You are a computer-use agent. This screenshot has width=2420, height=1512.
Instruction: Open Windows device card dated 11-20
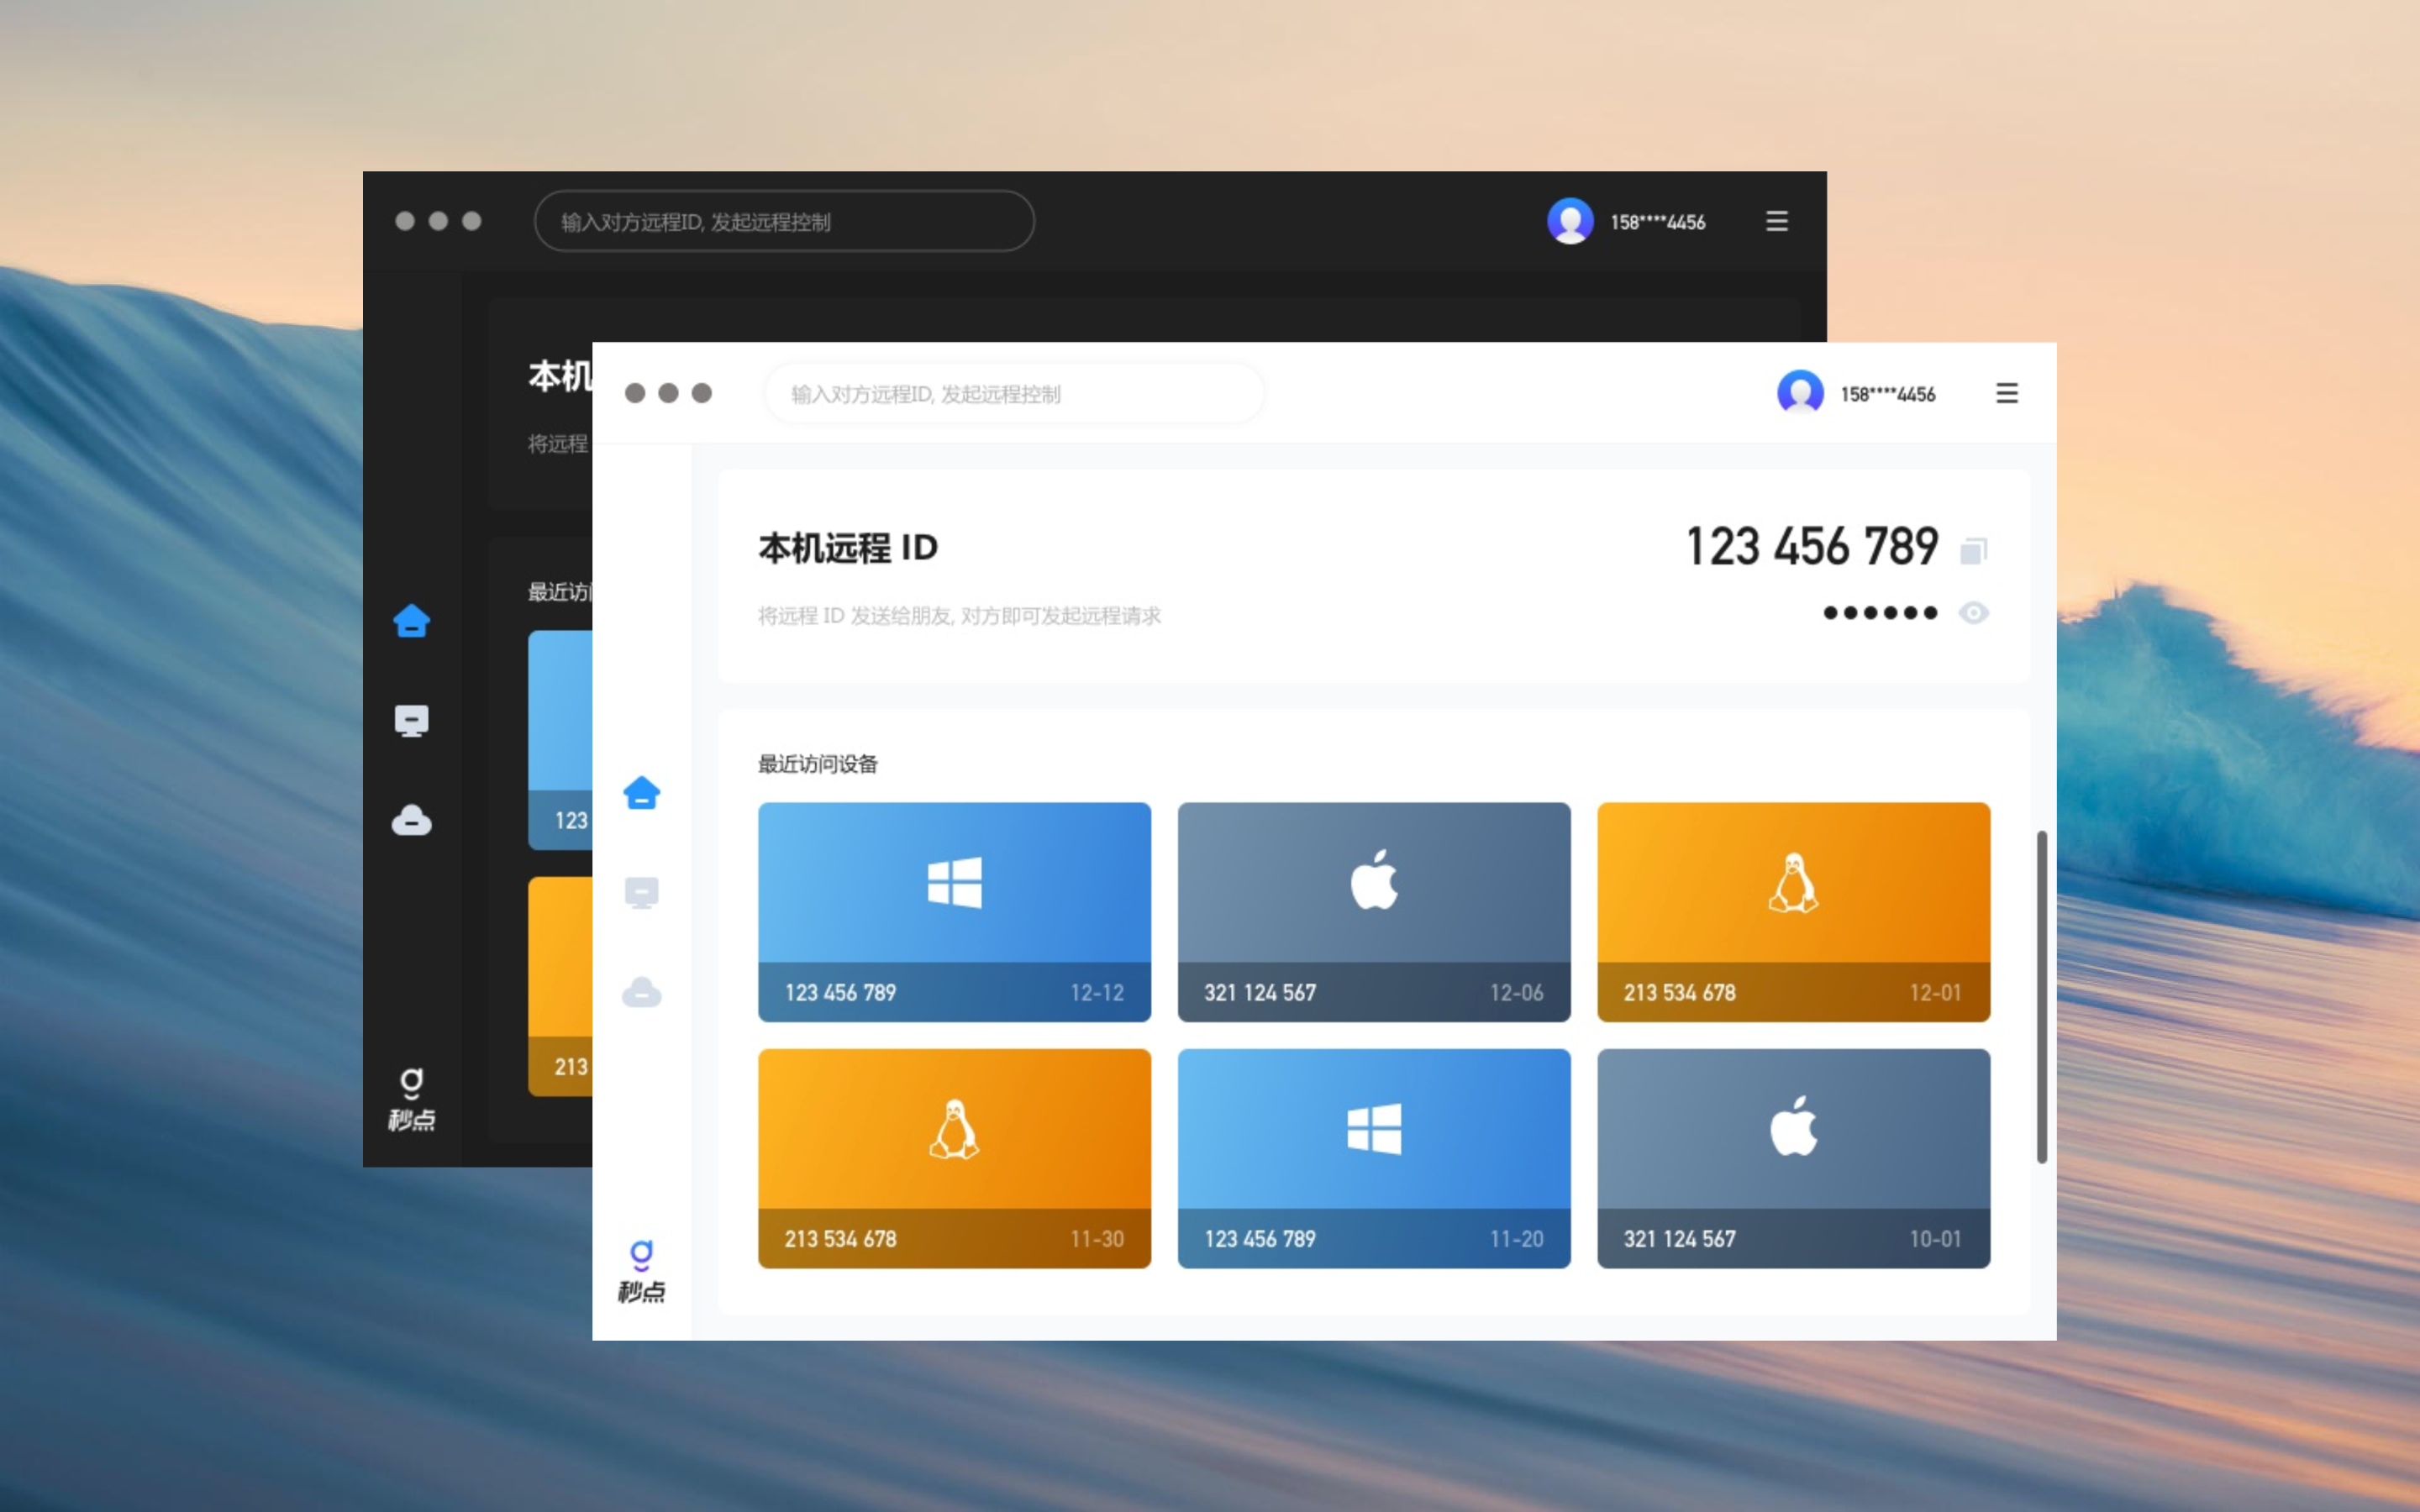click(1374, 1158)
